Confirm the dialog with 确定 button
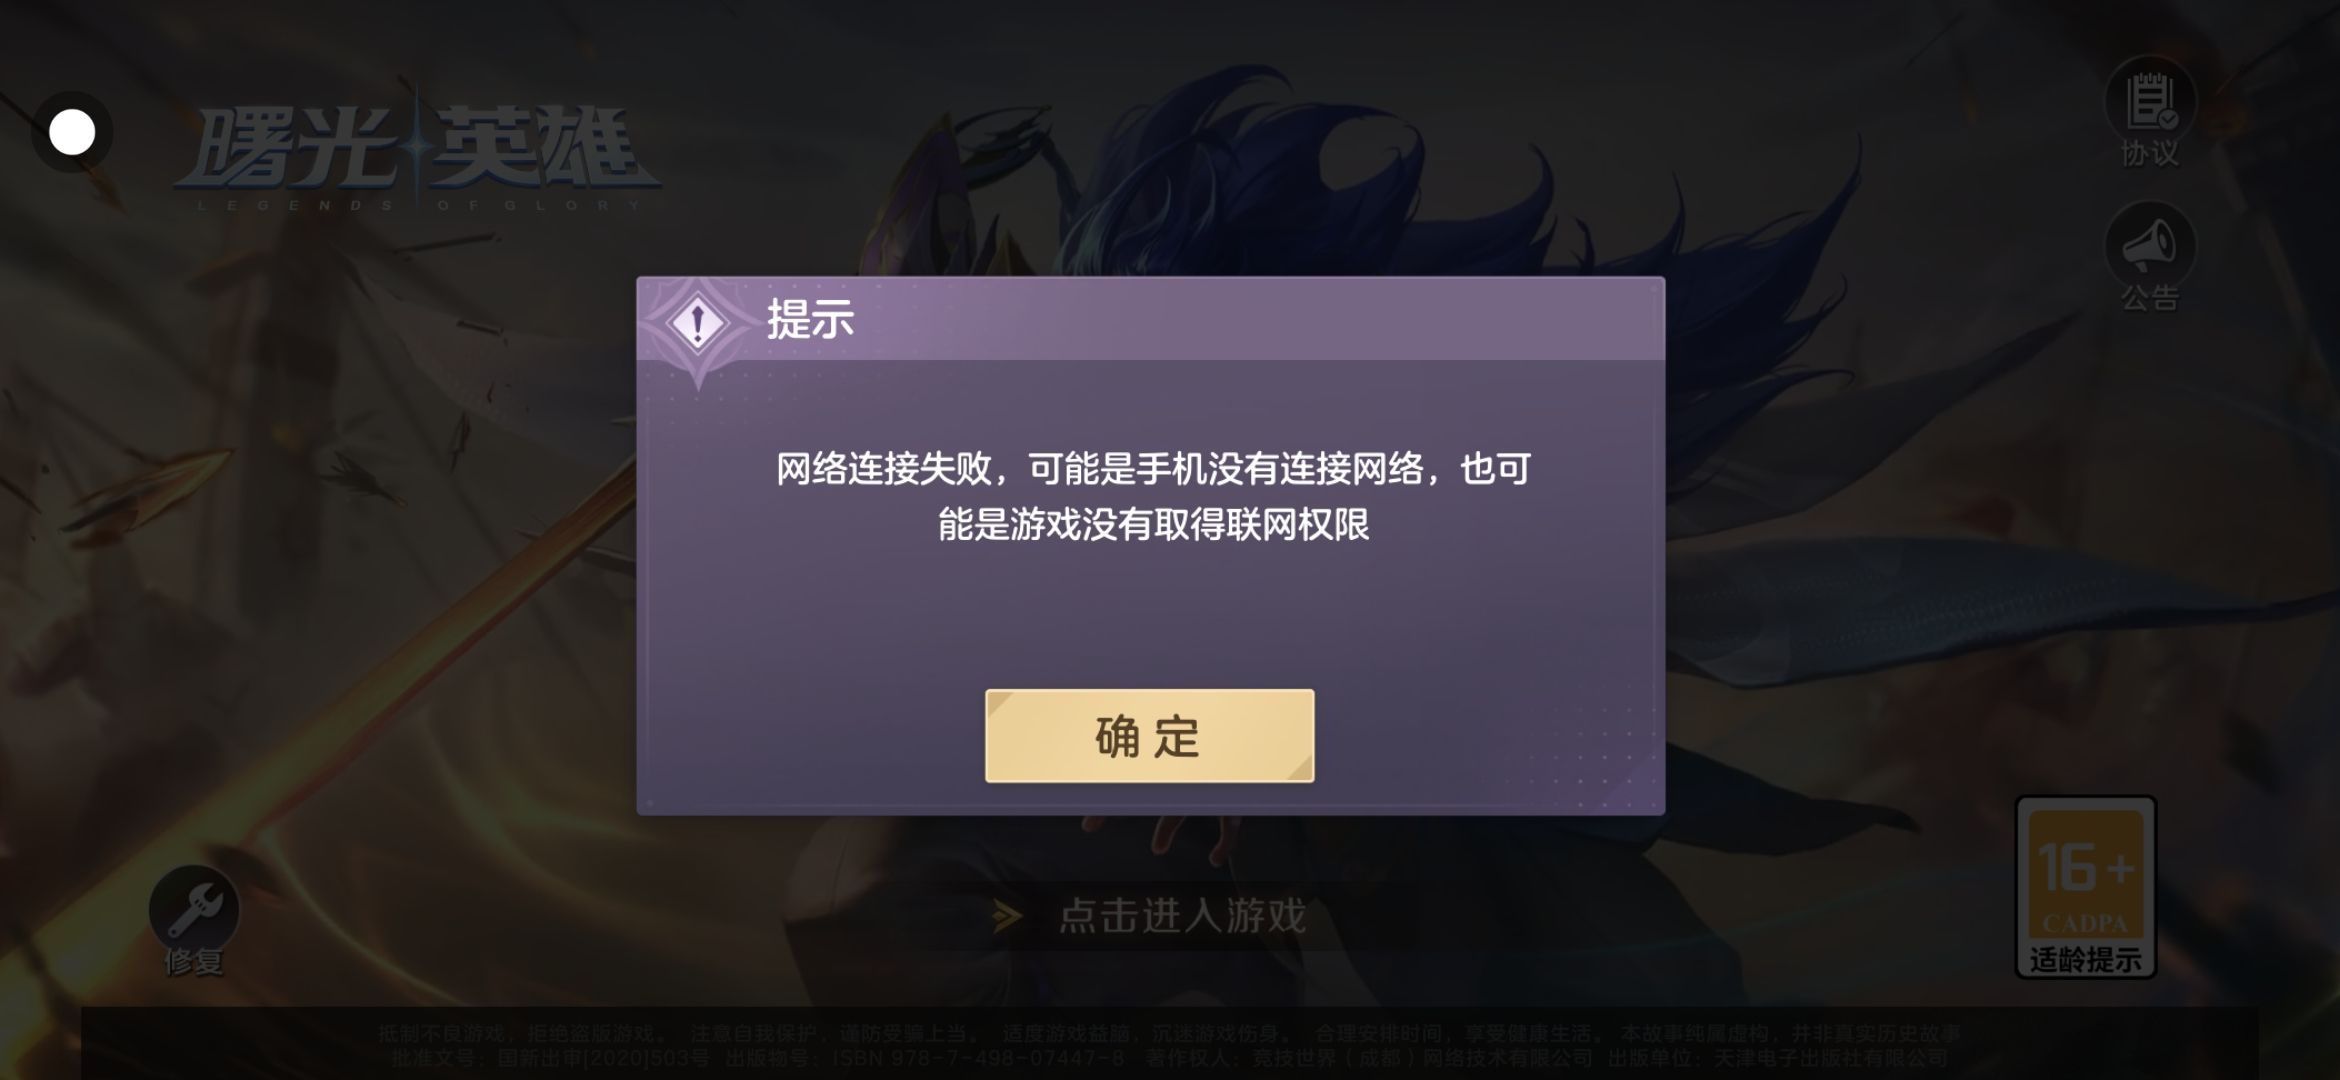 pos(1149,736)
